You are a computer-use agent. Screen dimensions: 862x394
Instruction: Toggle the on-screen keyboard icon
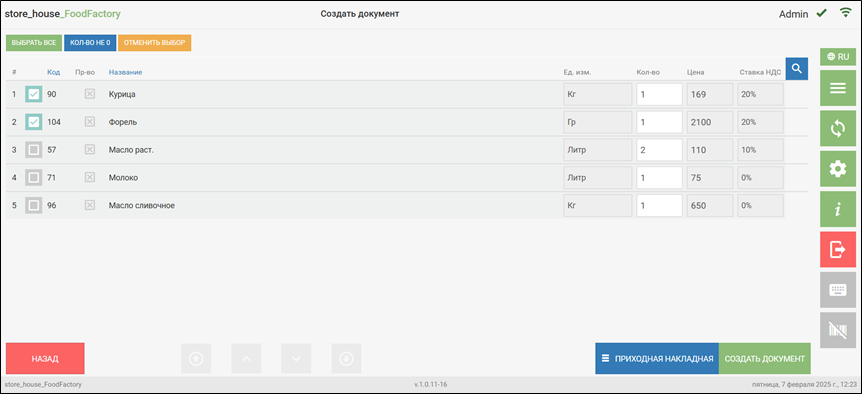coord(838,290)
